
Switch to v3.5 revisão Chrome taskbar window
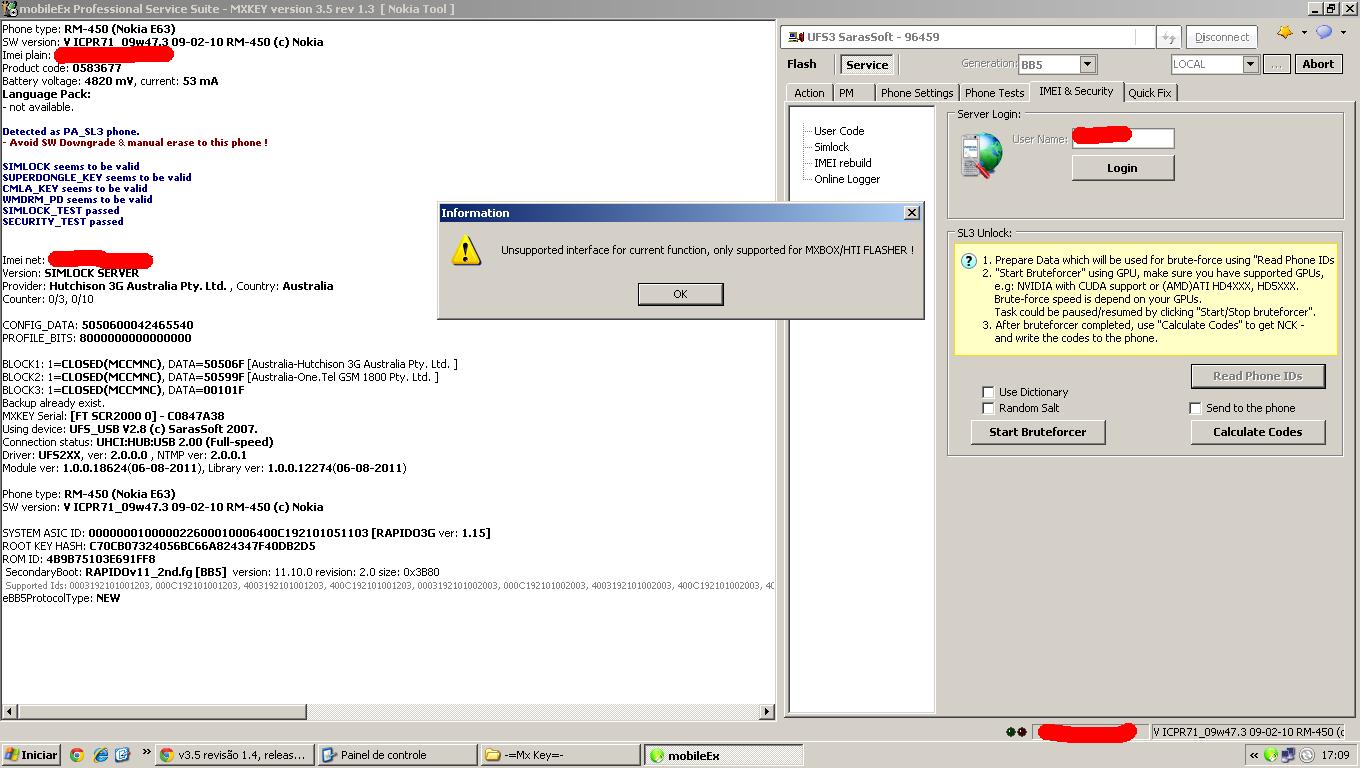point(235,755)
